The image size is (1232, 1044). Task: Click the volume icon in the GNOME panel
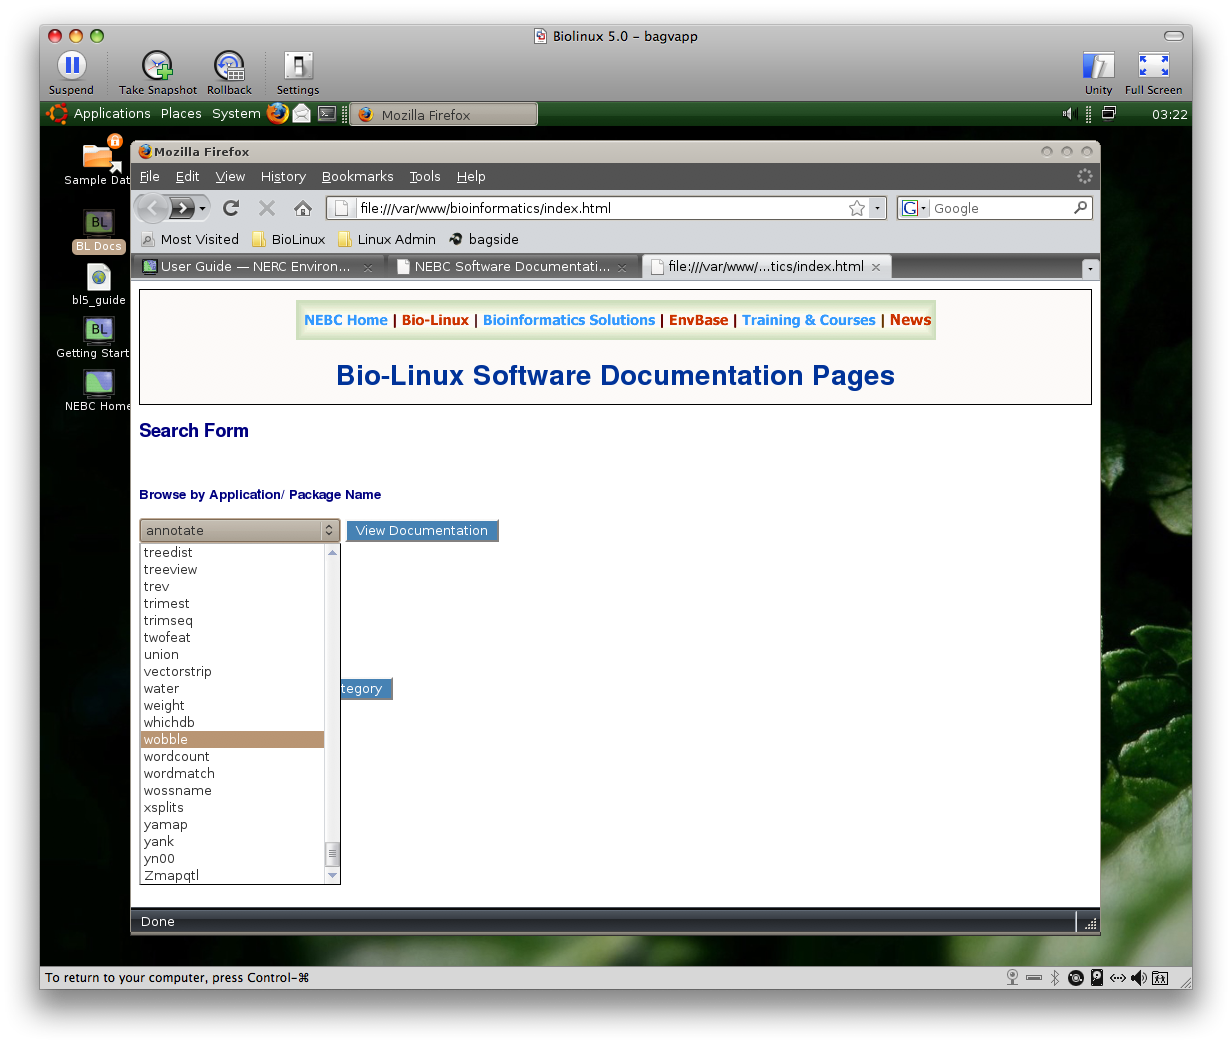coord(1067,114)
